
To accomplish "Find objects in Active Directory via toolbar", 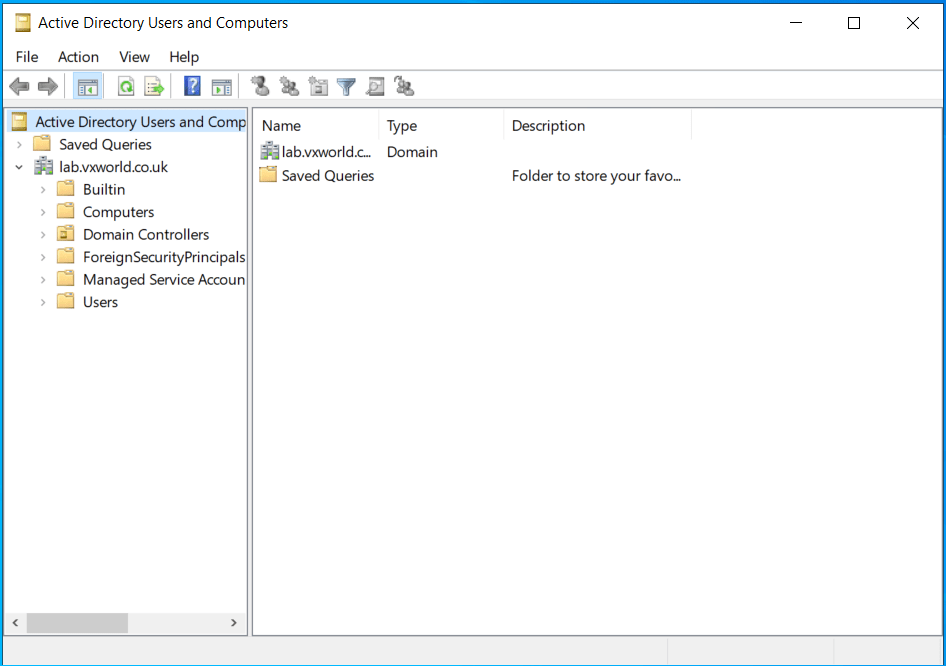I will 375,86.
